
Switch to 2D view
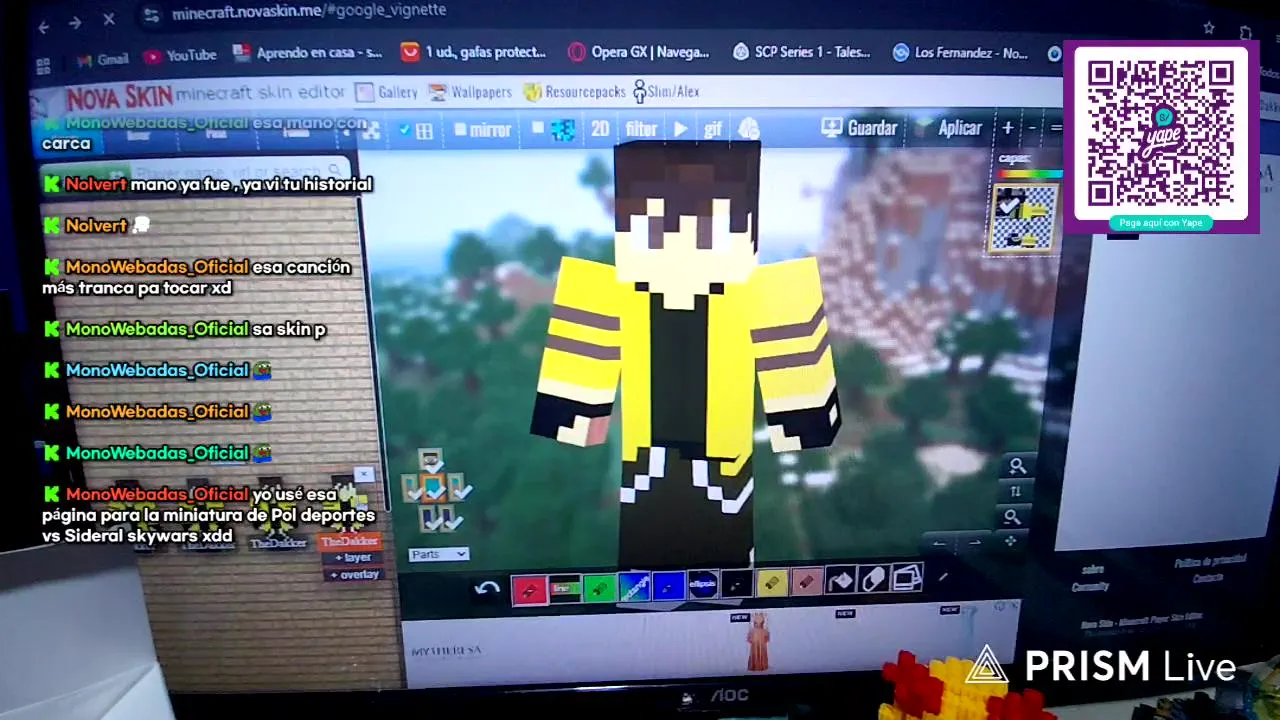click(600, 129)
